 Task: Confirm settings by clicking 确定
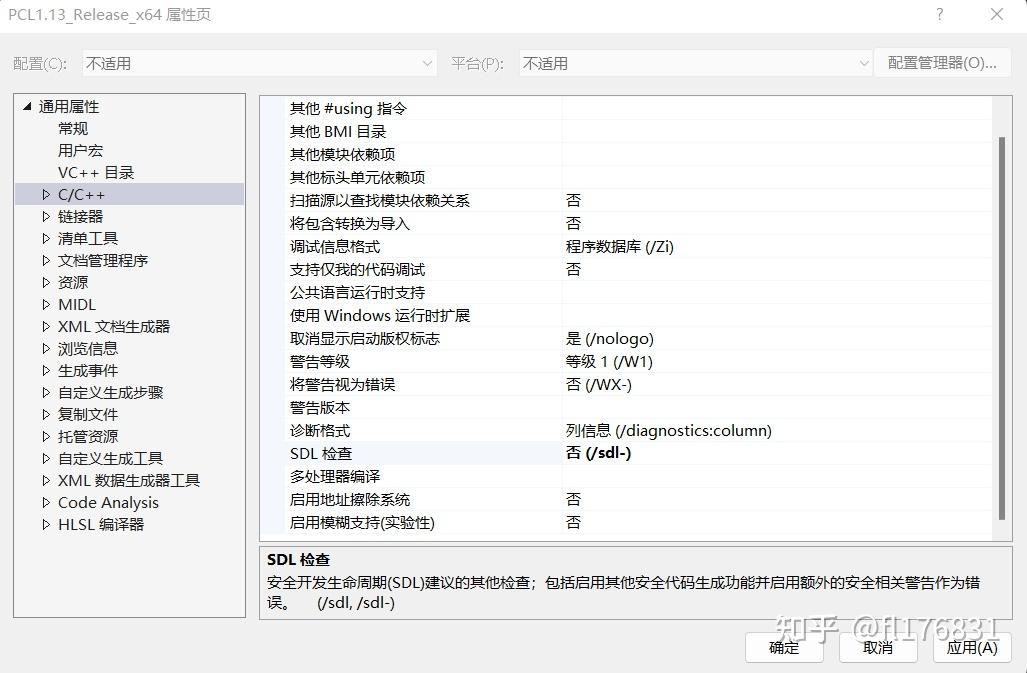[783, 647]
